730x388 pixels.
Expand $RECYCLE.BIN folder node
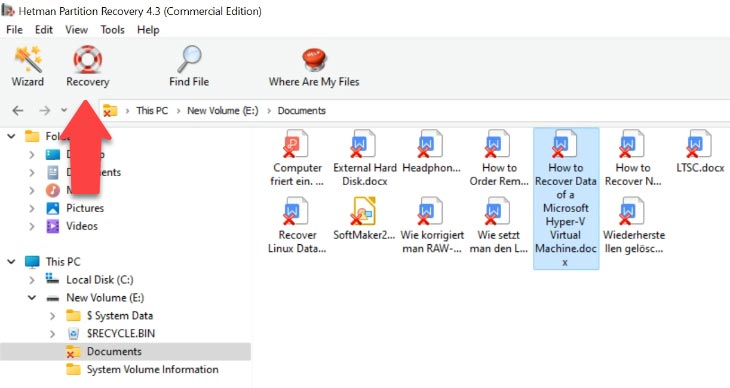click(x=52, y=334)
